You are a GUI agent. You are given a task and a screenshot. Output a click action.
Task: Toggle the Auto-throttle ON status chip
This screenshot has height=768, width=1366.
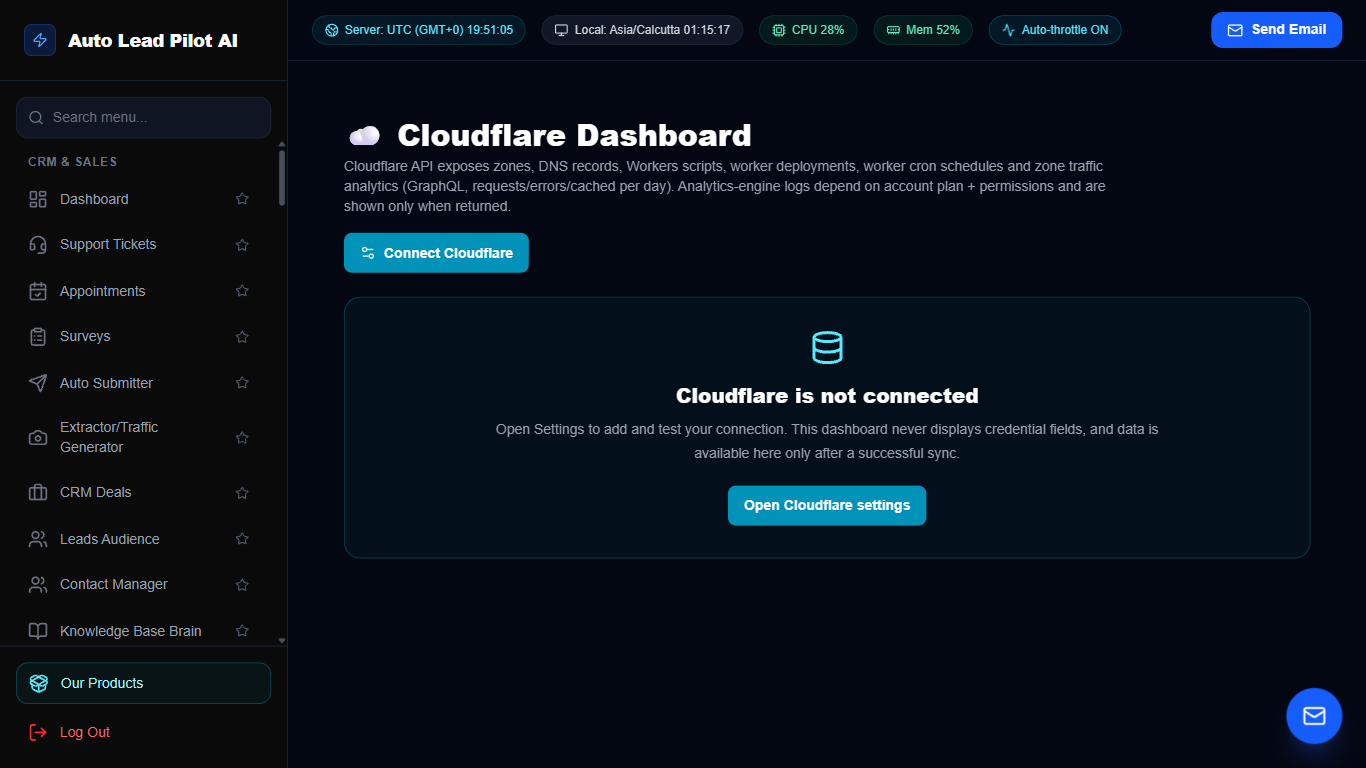(x=1055, y=30)
